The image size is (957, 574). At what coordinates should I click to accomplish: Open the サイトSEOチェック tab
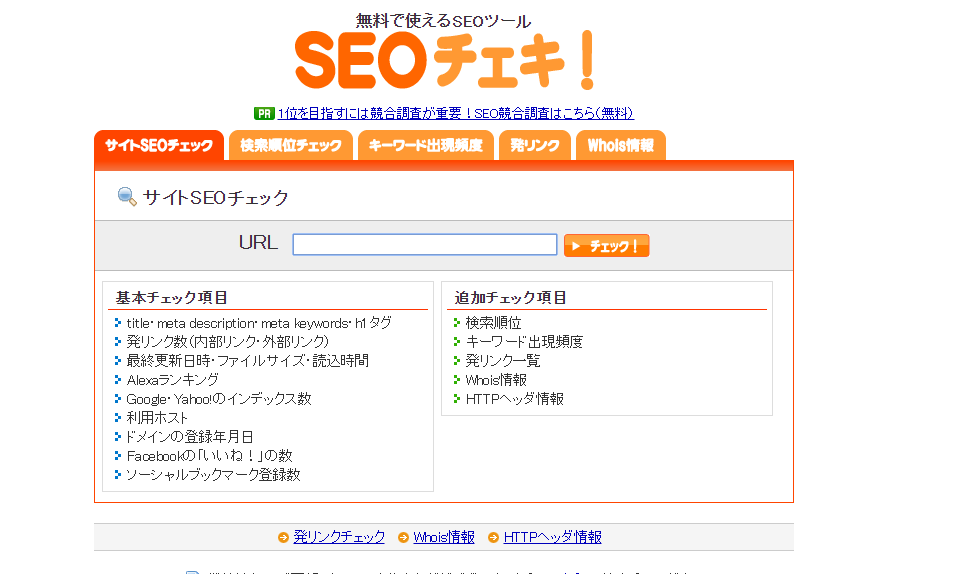coord(159,145)
